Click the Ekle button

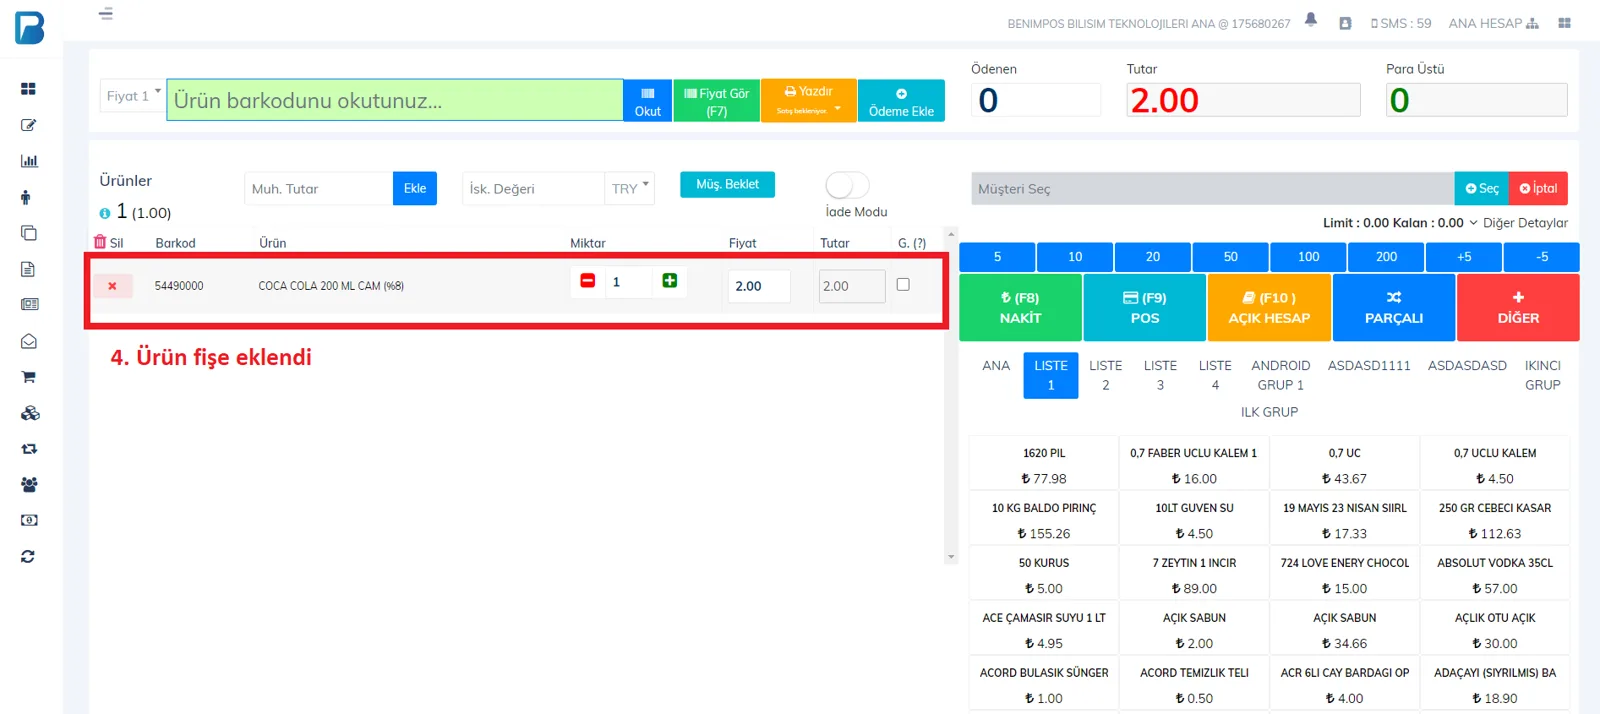click(x=415, y=188)
